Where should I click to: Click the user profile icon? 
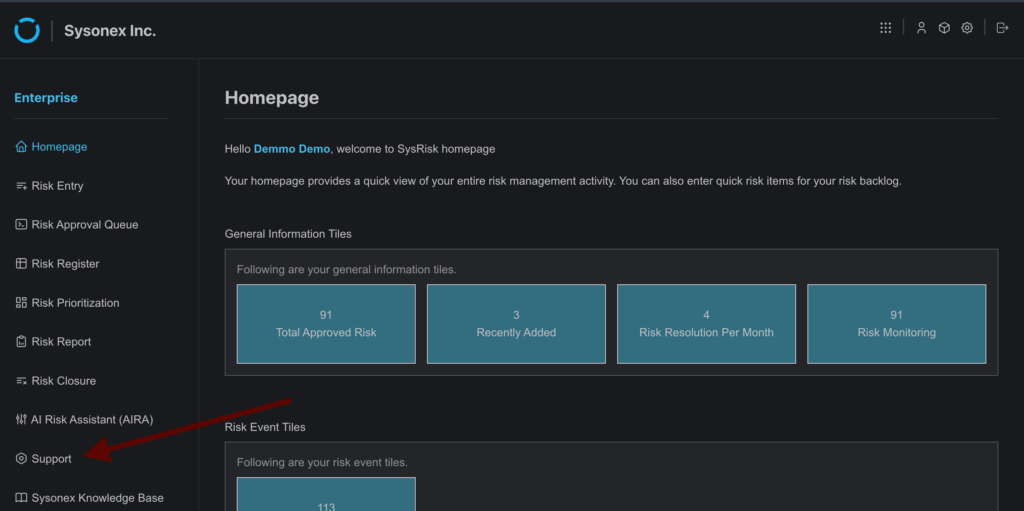click(921, 28)
